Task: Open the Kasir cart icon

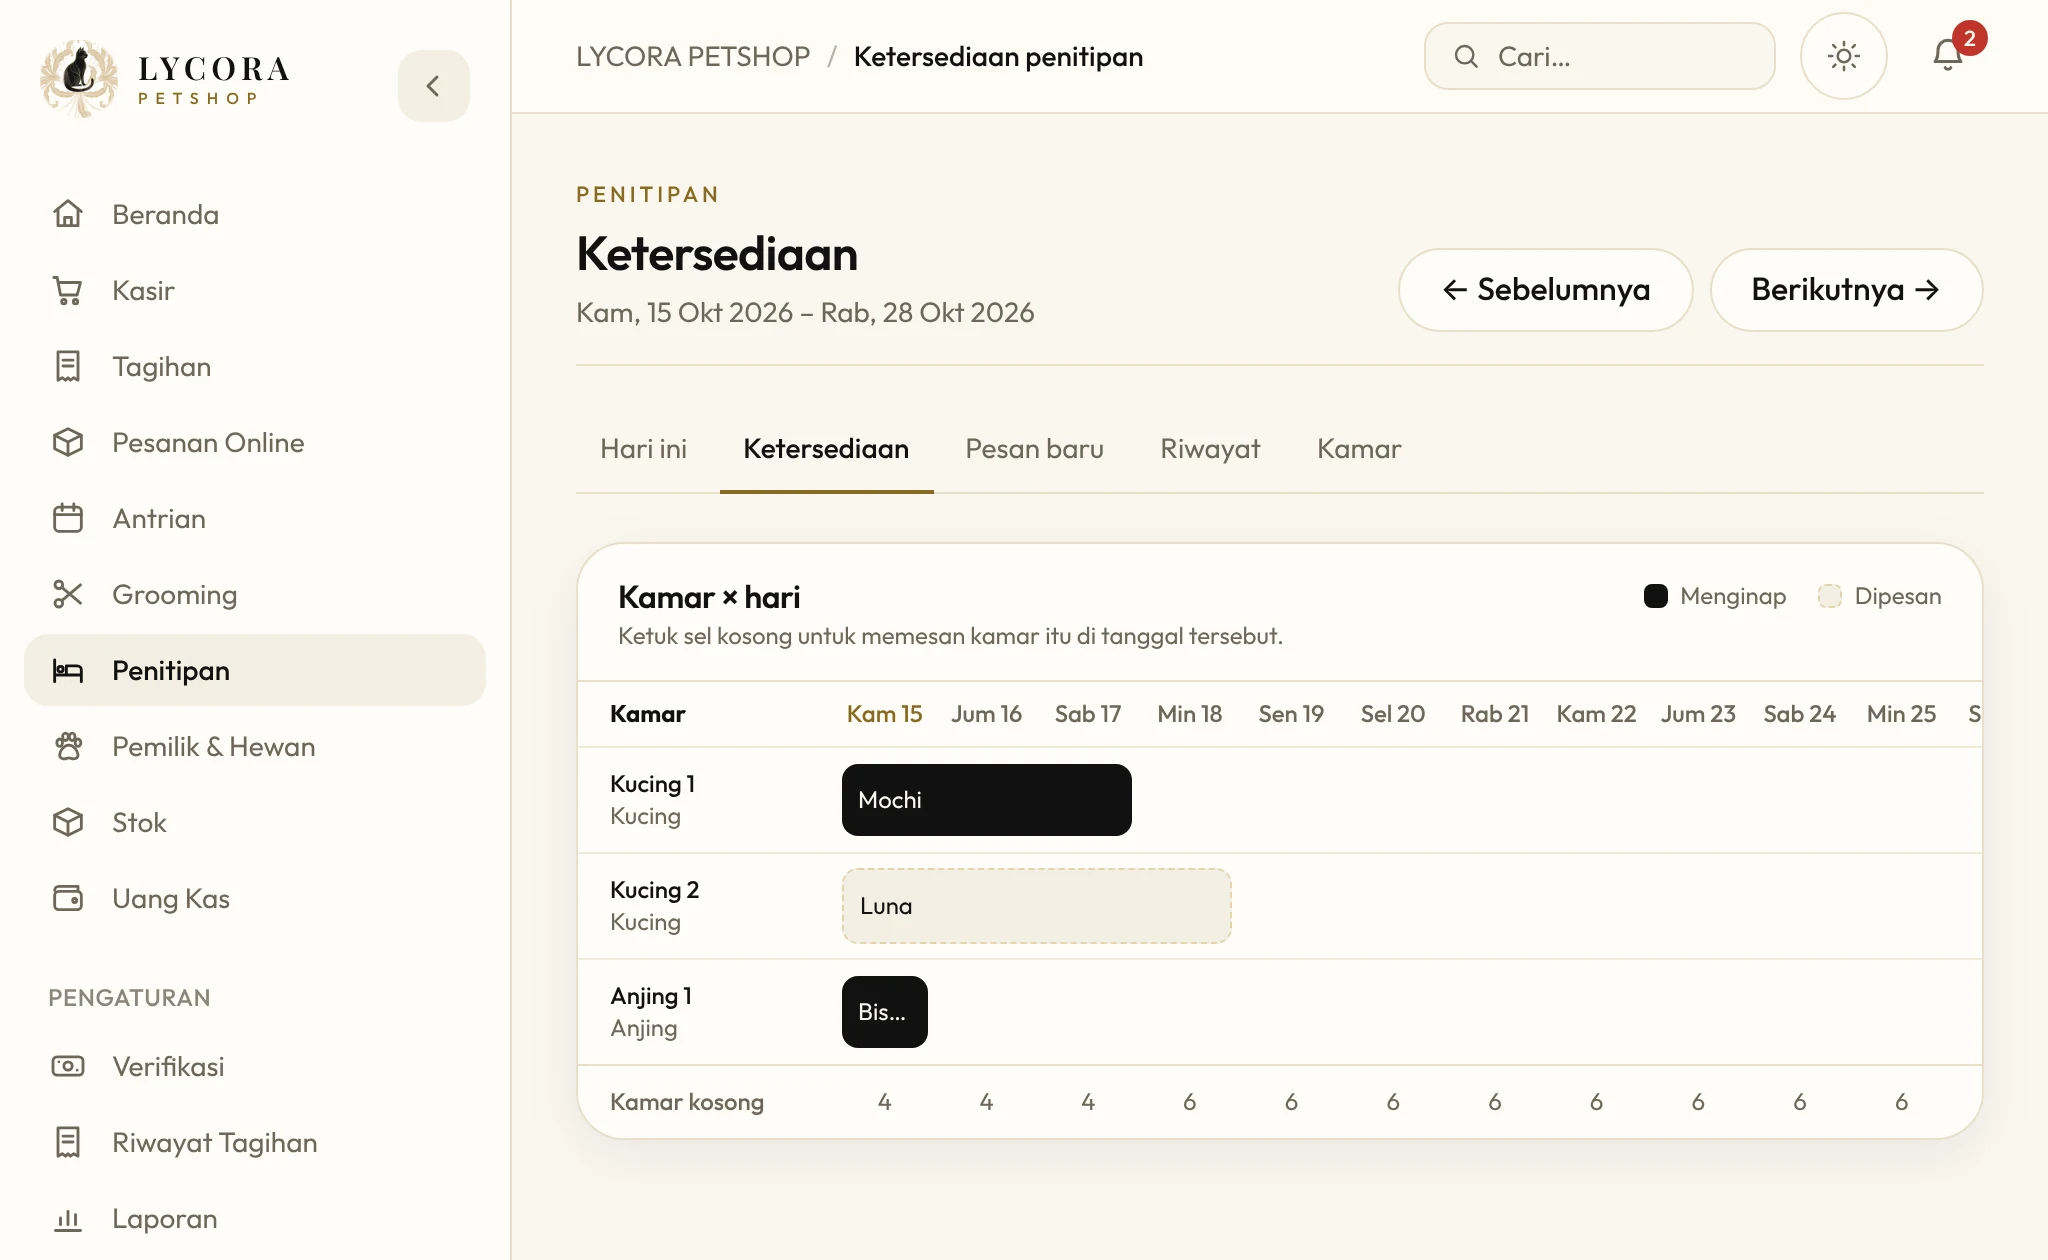Action: pos(68,290)
